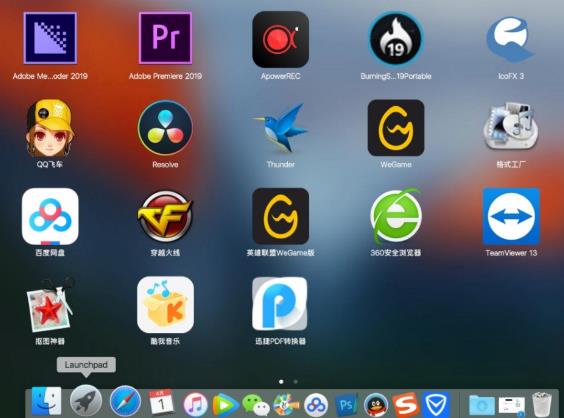Open the blue folder in the Dock
This screenshot has height=418, width=564.
(482, 405)
